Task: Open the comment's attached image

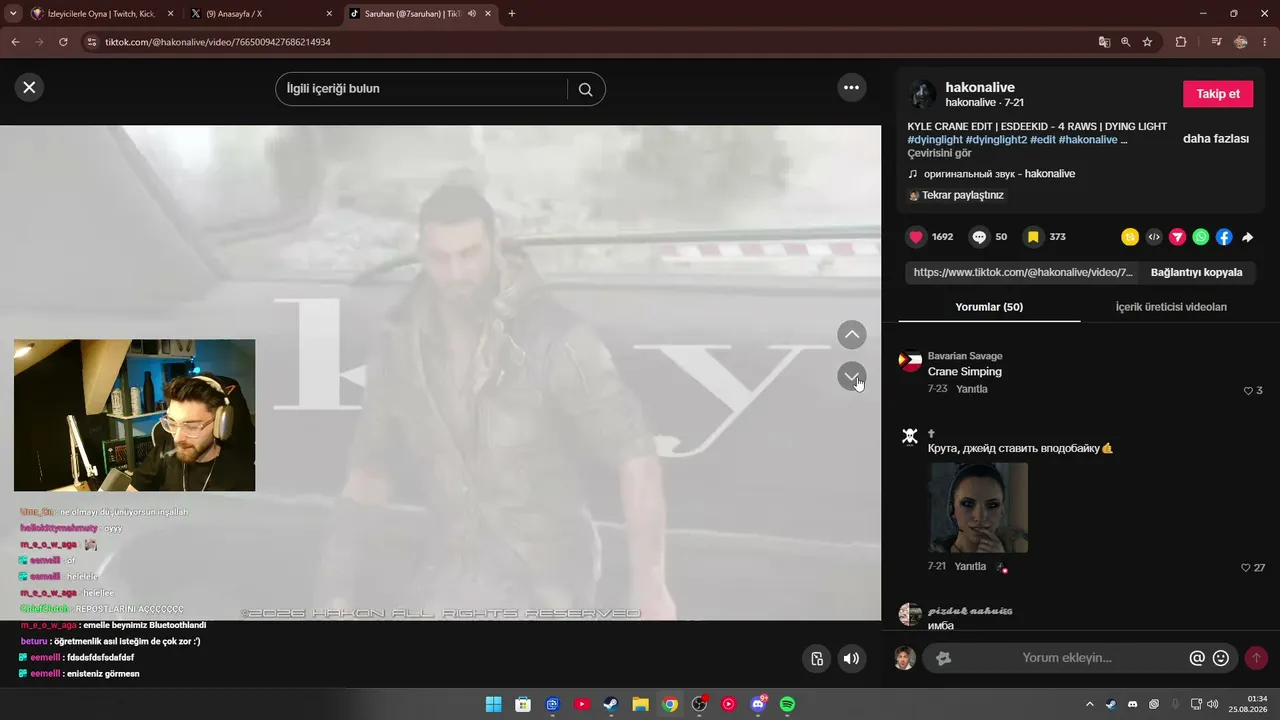Action: [x=978, y=507]
